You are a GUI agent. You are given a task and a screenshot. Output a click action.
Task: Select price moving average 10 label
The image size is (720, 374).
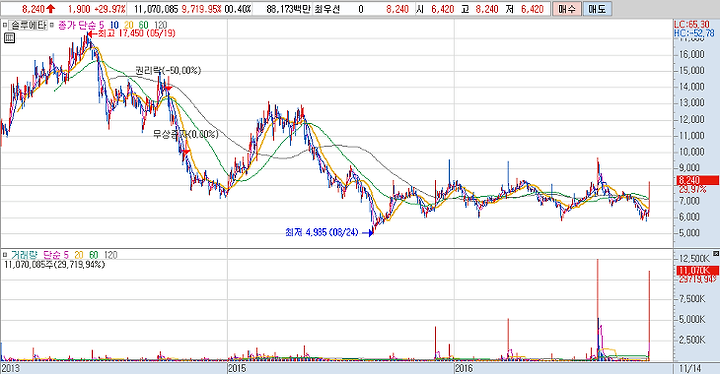click(114, 25)
